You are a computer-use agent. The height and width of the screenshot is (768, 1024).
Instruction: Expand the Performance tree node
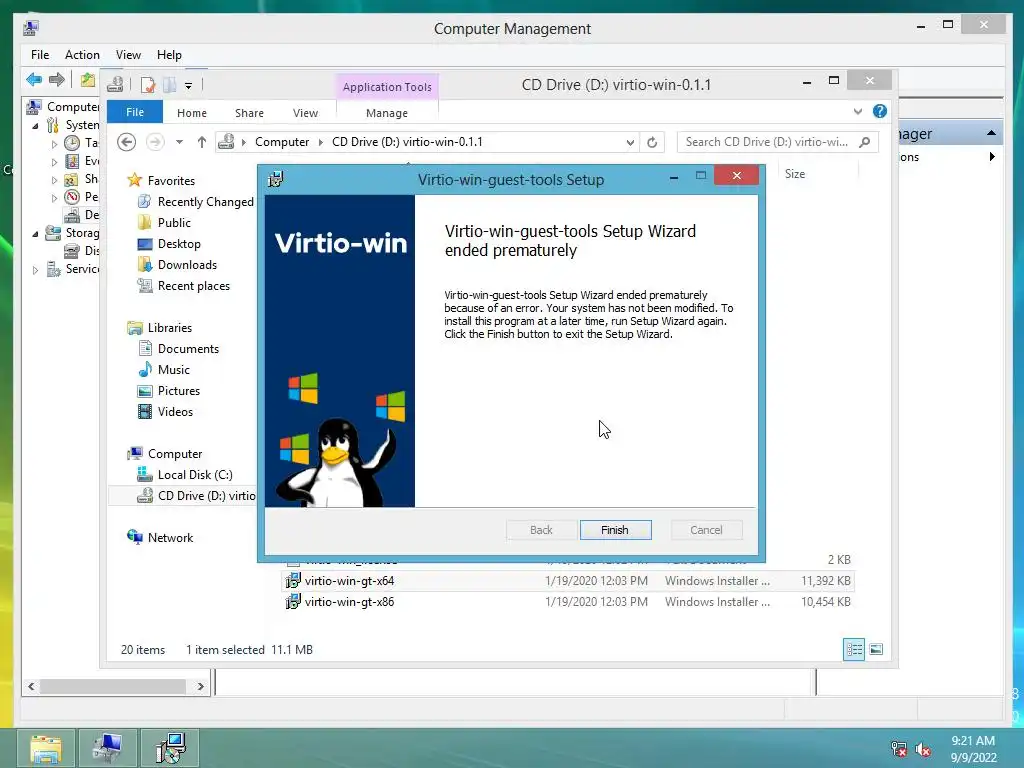pyautogui.click(x=54, y=197)
